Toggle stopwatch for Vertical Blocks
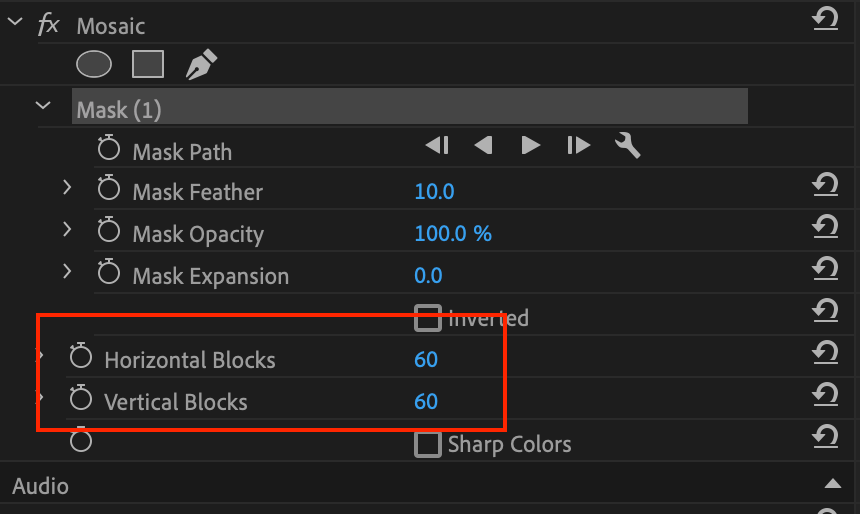860x514 pixels. (81, 401)
